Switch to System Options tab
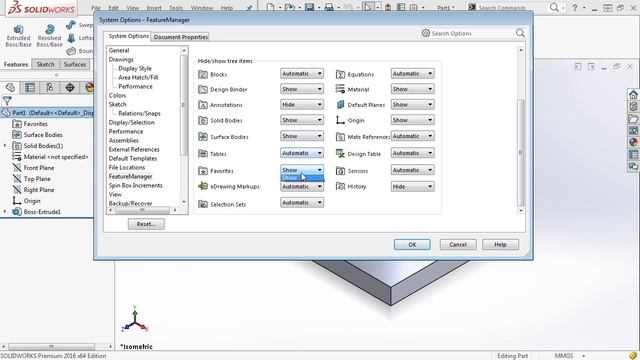 128,36
